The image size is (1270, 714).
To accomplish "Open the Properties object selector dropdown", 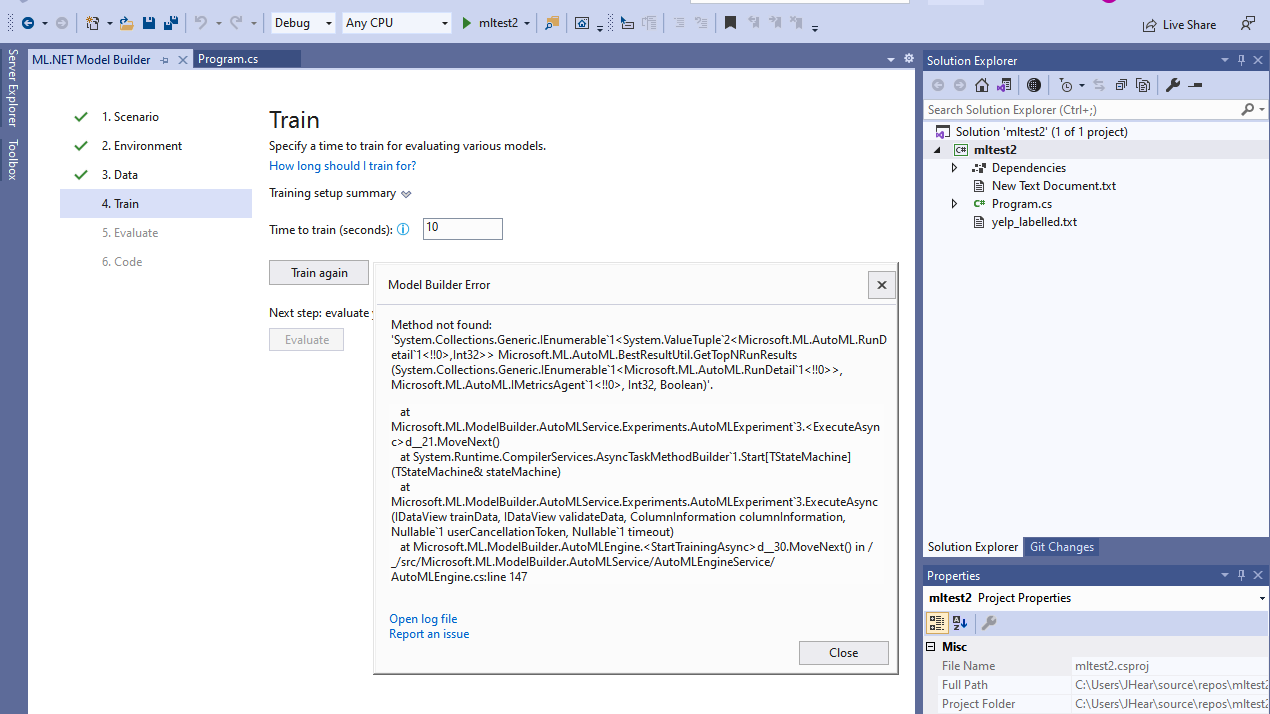I will coord(1262,598).
